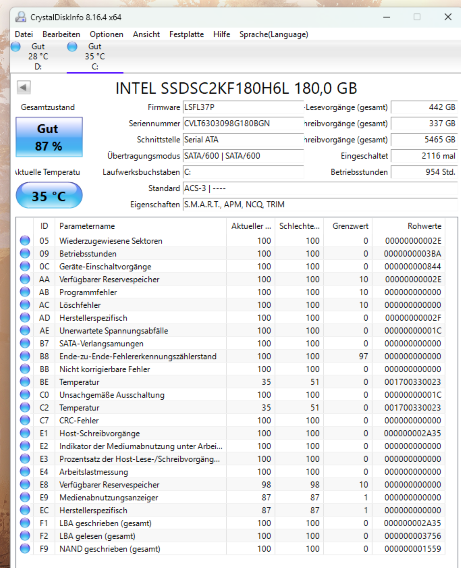Image resolution: width=461 pixels, height=568 pixels.
Task: Click status orb of row ID AD
Action: click(25, 318)
